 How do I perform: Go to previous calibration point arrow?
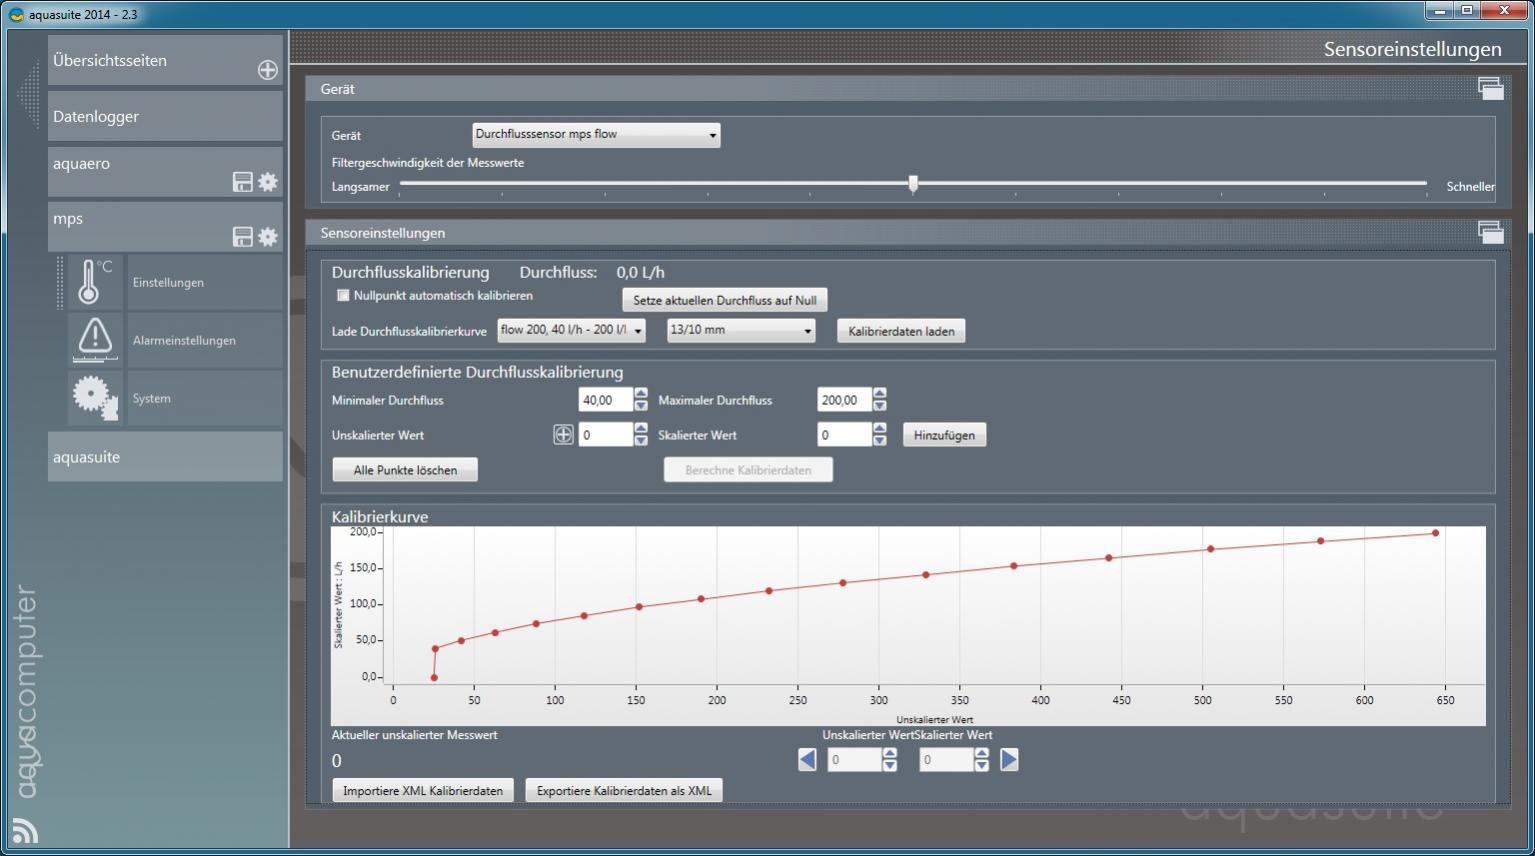pos(807,760)
